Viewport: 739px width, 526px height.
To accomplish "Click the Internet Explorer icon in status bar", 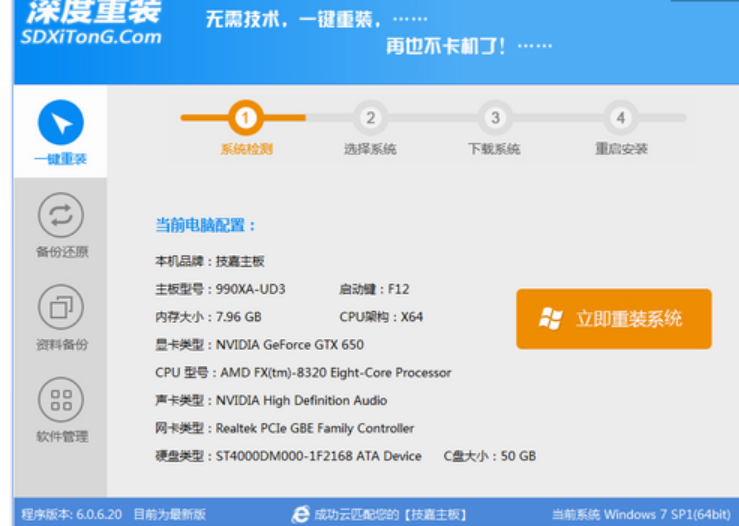I will pos(301,514).
